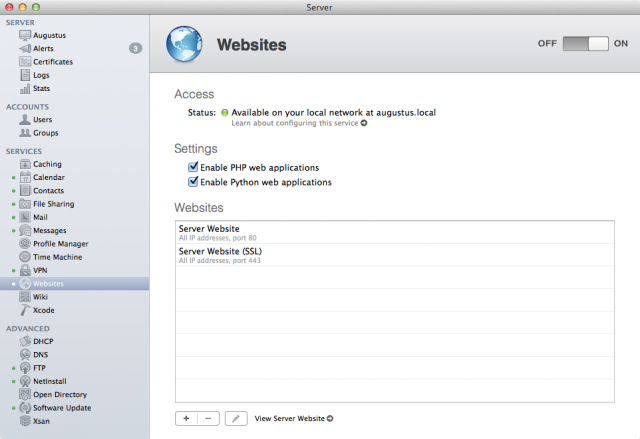
Task: Edit selected website with pencil button
Action: (x=236, y=419)
